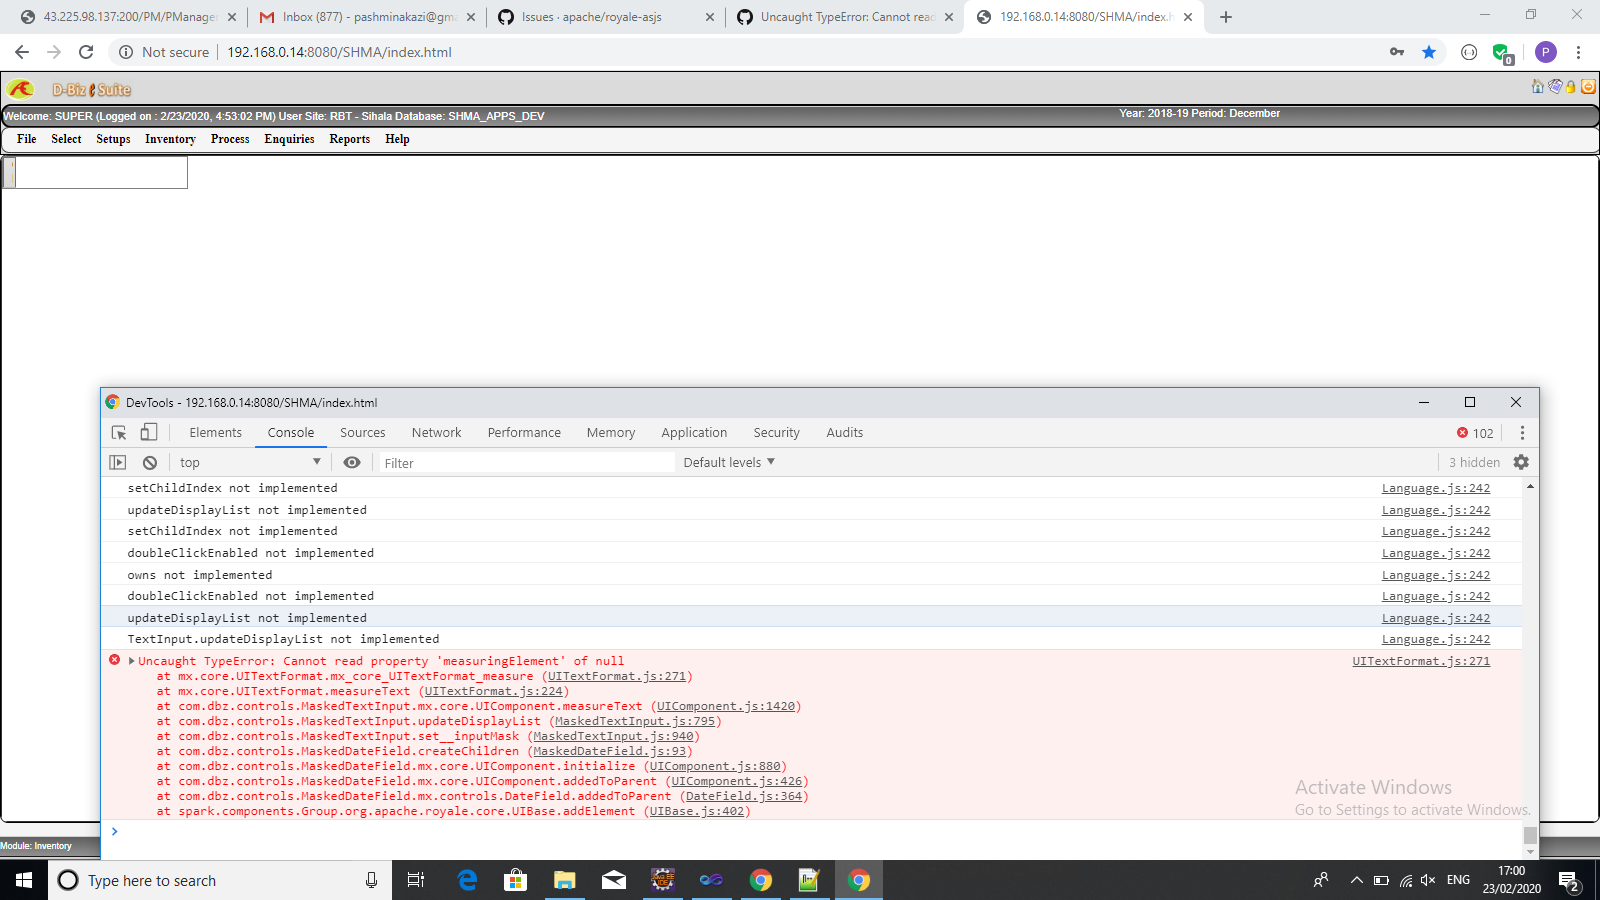Open the Enquiries menu
The image size is (1600, 900).
(x=289, y=139)
